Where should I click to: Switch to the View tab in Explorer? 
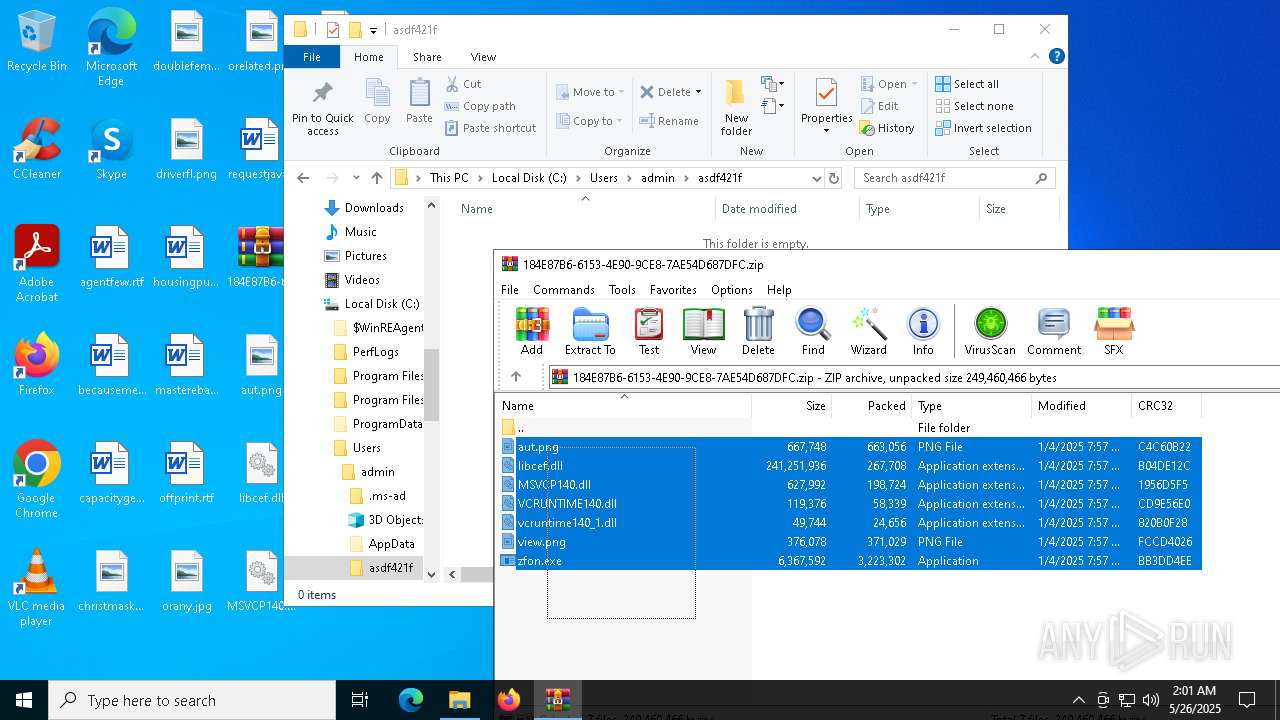(x=483, y=57)
